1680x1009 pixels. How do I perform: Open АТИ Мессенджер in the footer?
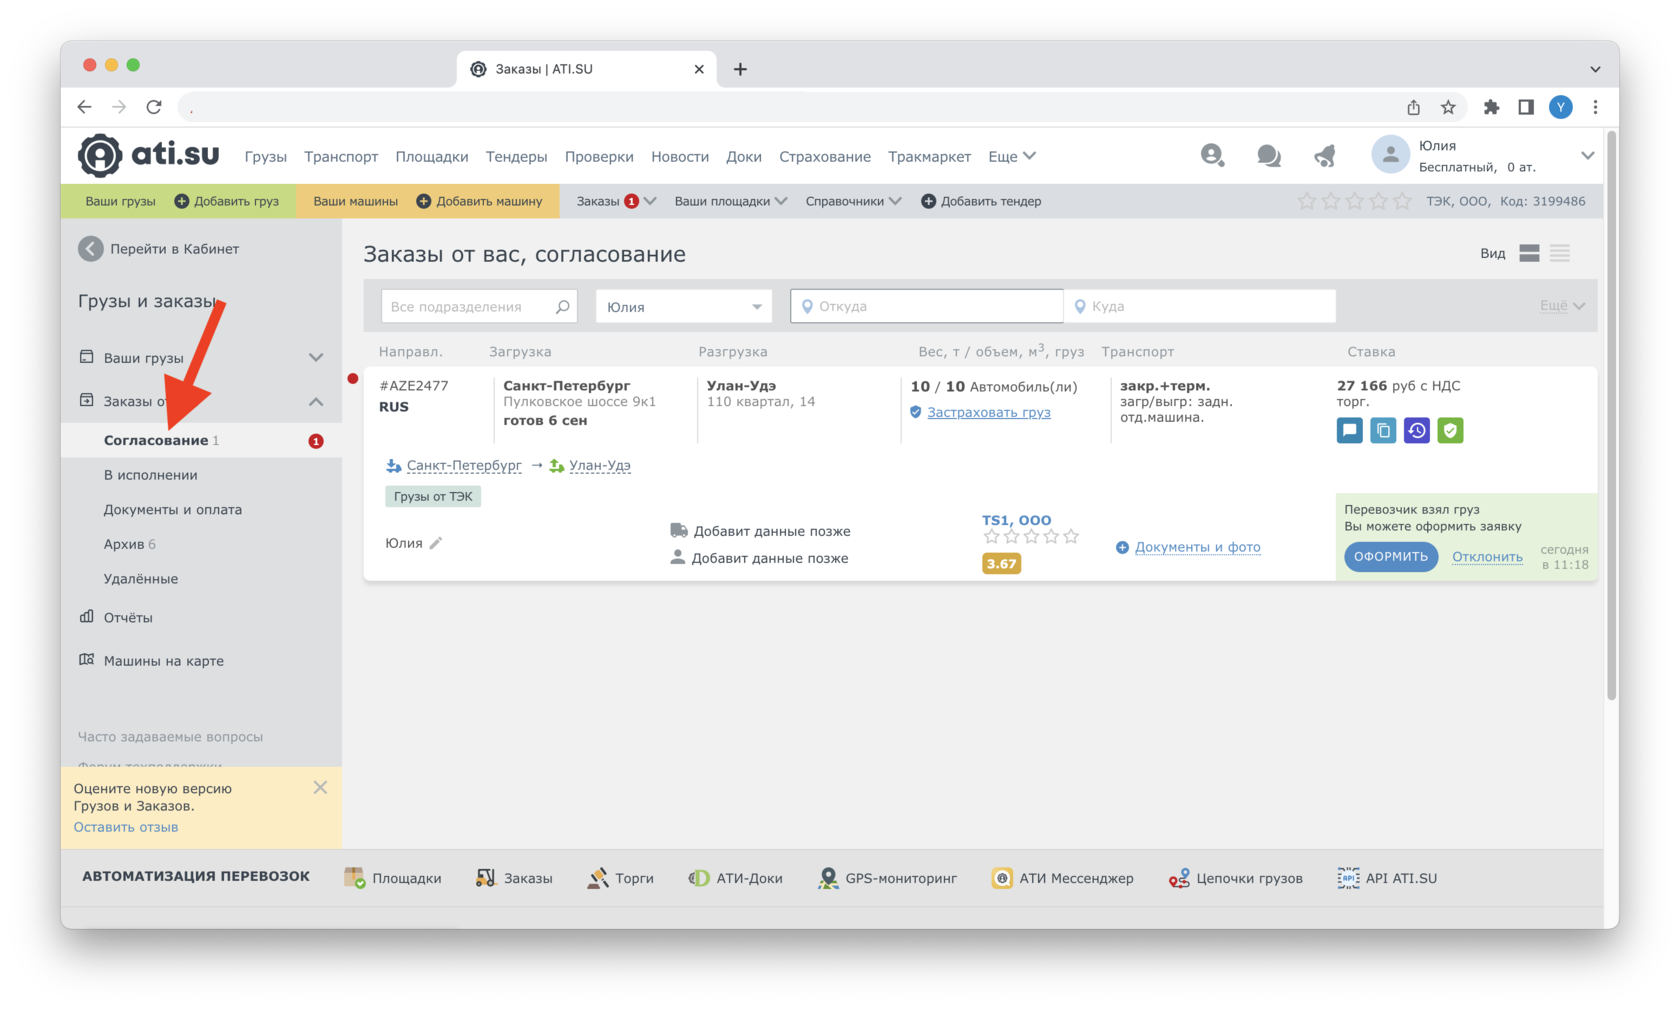(x=1062, y=878)
